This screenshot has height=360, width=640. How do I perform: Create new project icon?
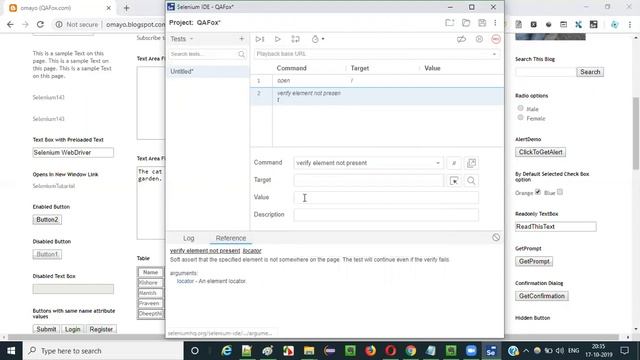(x=449, y=23)
